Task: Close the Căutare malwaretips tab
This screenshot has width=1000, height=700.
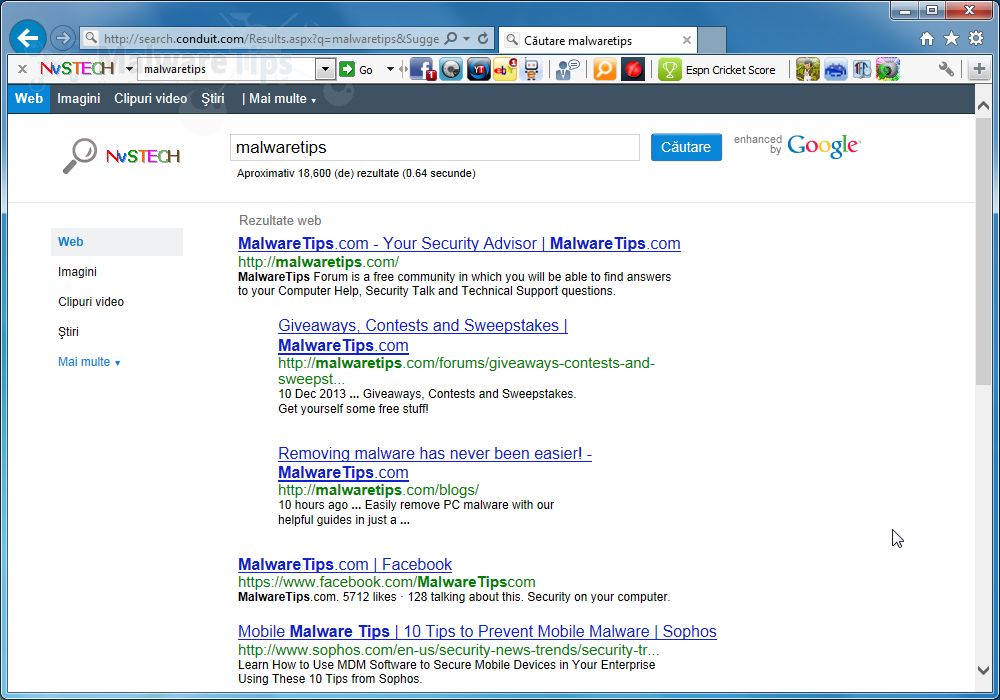Action: pos(687,40)
